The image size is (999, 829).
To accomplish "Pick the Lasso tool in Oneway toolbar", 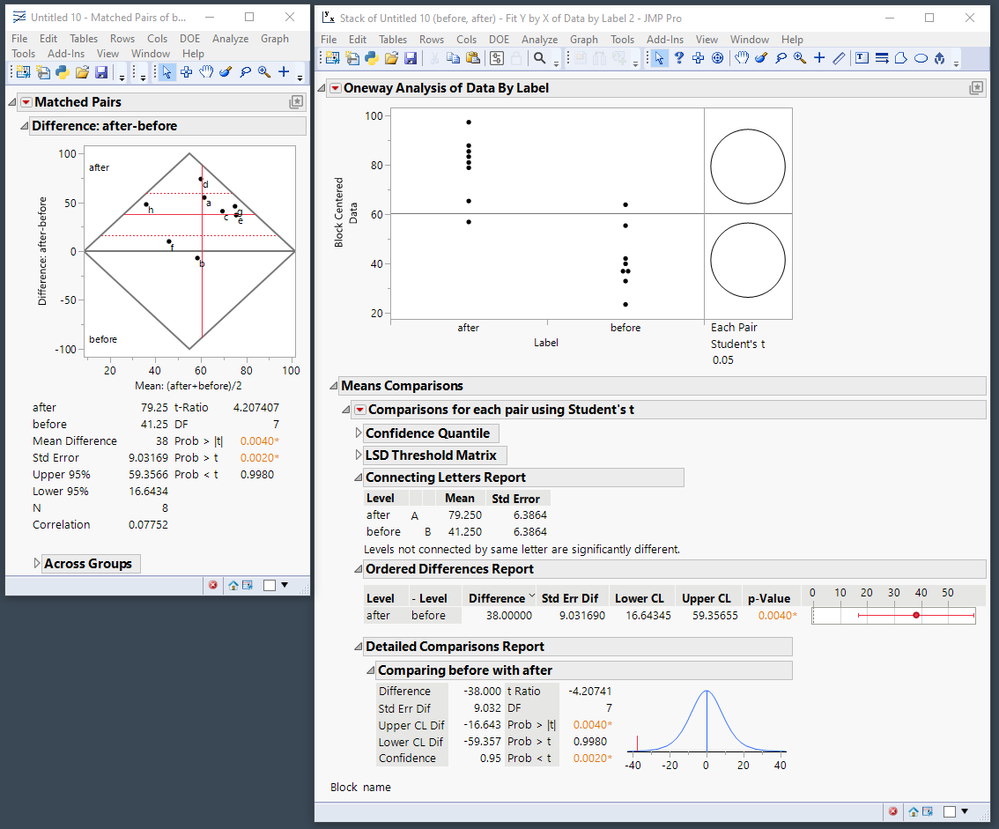I will pos(781,58).
